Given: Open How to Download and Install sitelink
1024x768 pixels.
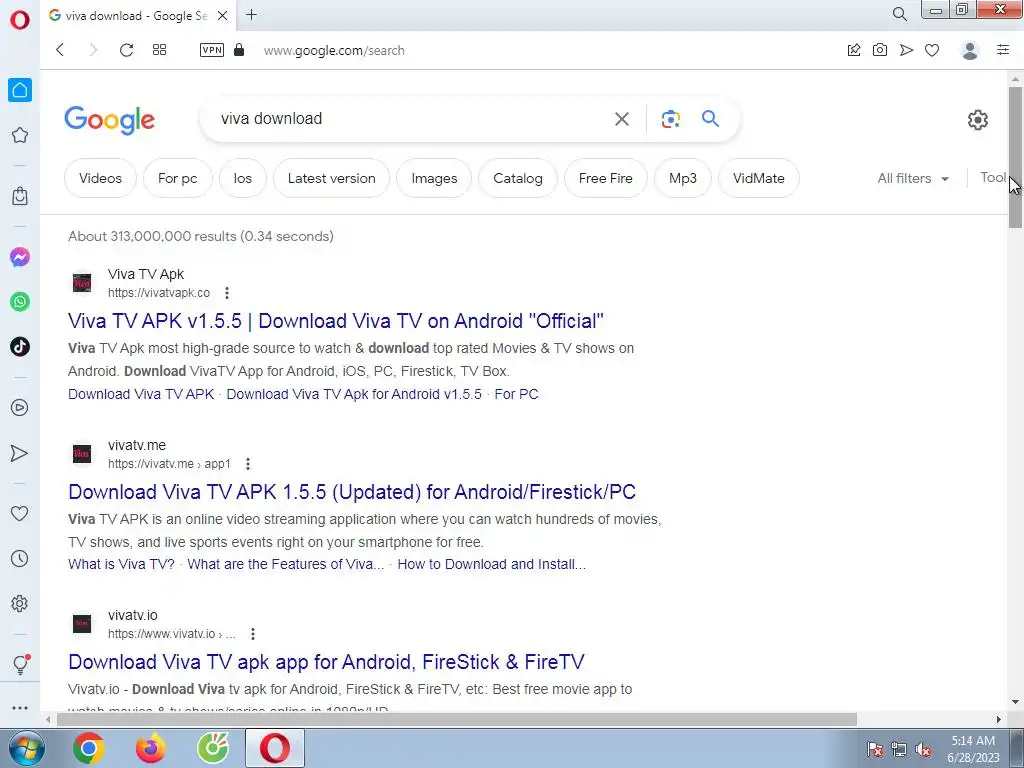Looking at the screenshot, I should [492, 564].
